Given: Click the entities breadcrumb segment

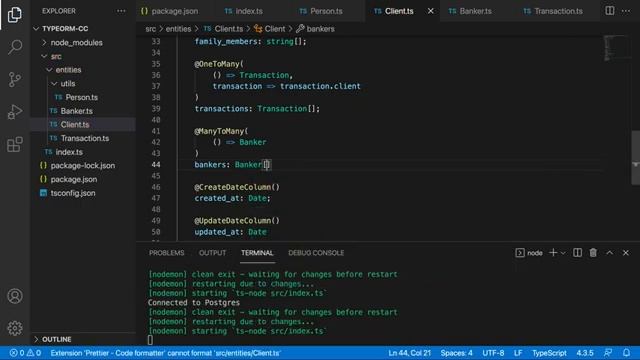Looking at the screenshot, I should coord(178,29).
